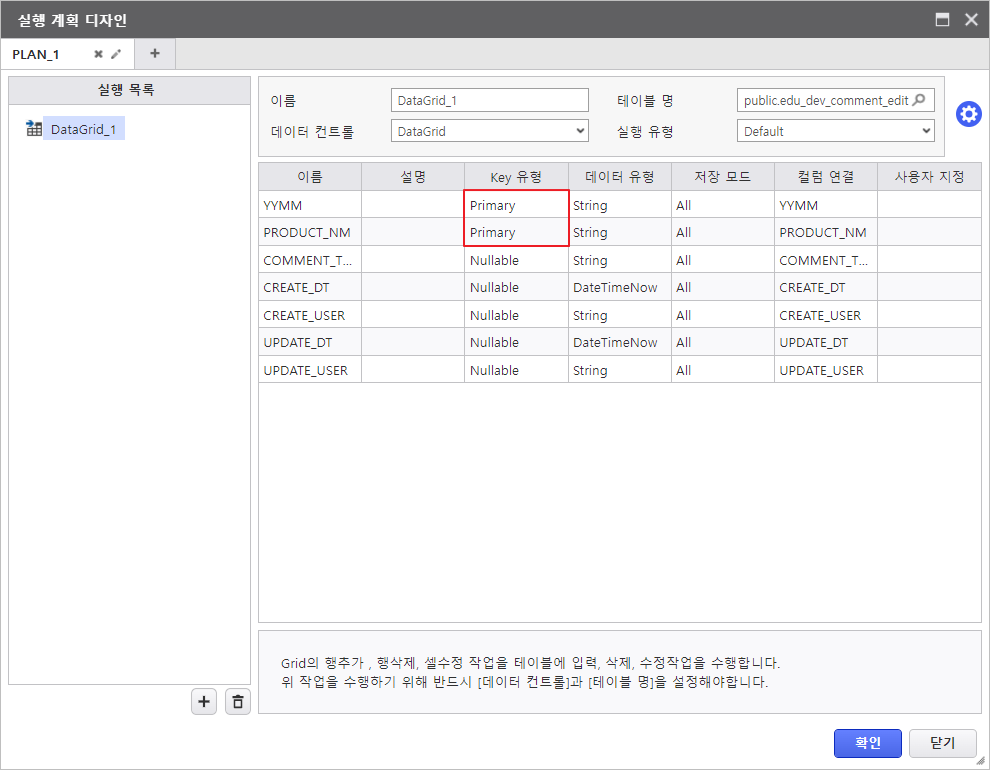Click DateTimeNow in the CREATE_DT row
This screenshot has width=990, height=770.
click(619, 287)
